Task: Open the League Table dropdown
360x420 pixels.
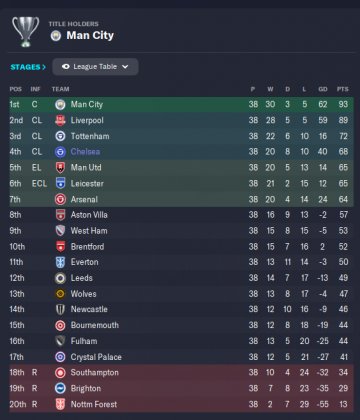Action: click(95, 67)
